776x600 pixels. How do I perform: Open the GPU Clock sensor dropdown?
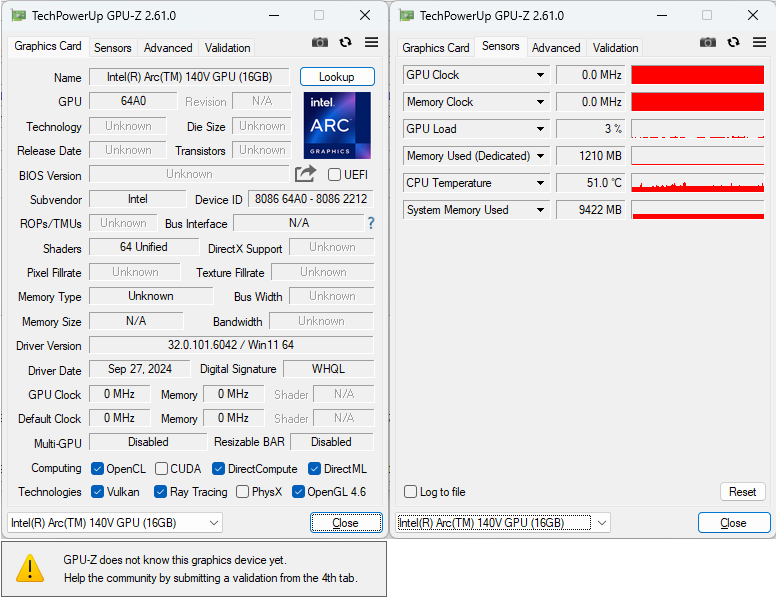[x=540, y=75]
